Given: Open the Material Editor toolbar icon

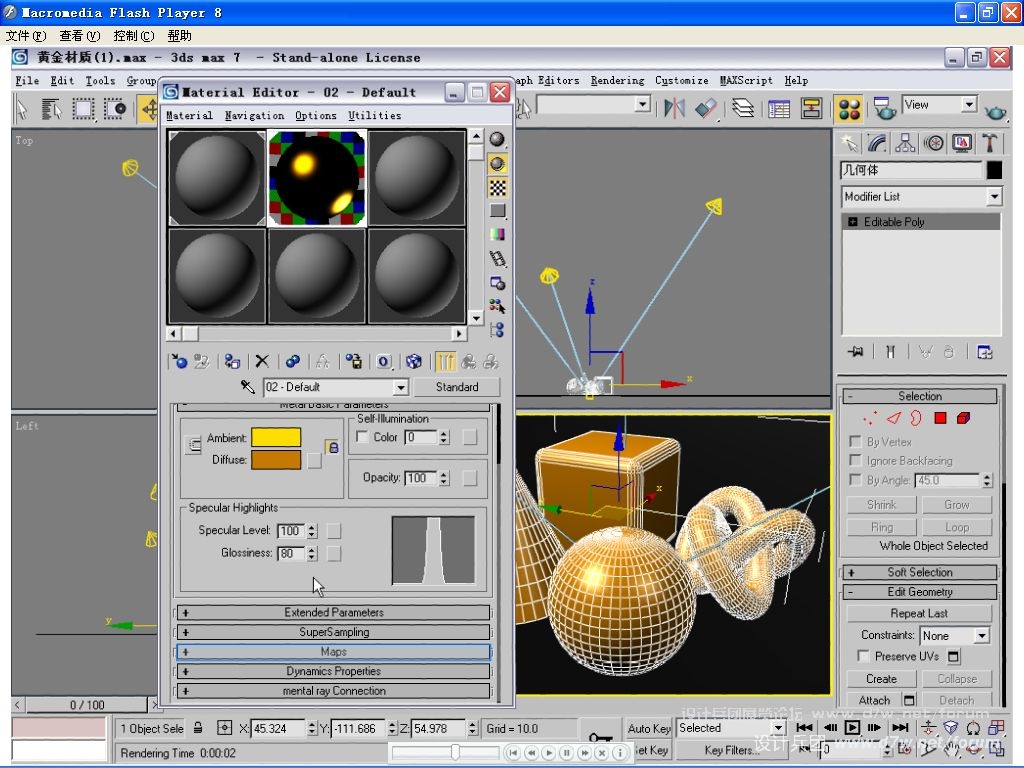Looking at the screenshot, I should click(849, 108).
